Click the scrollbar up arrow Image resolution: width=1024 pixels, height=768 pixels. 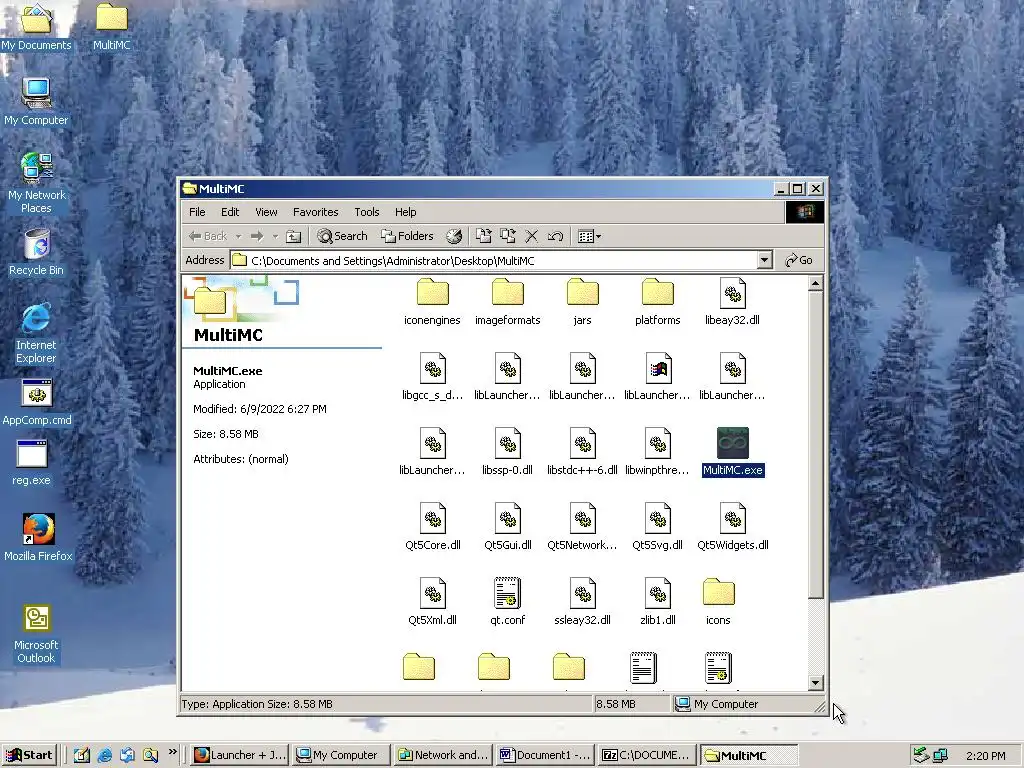(x=816, y=283)
